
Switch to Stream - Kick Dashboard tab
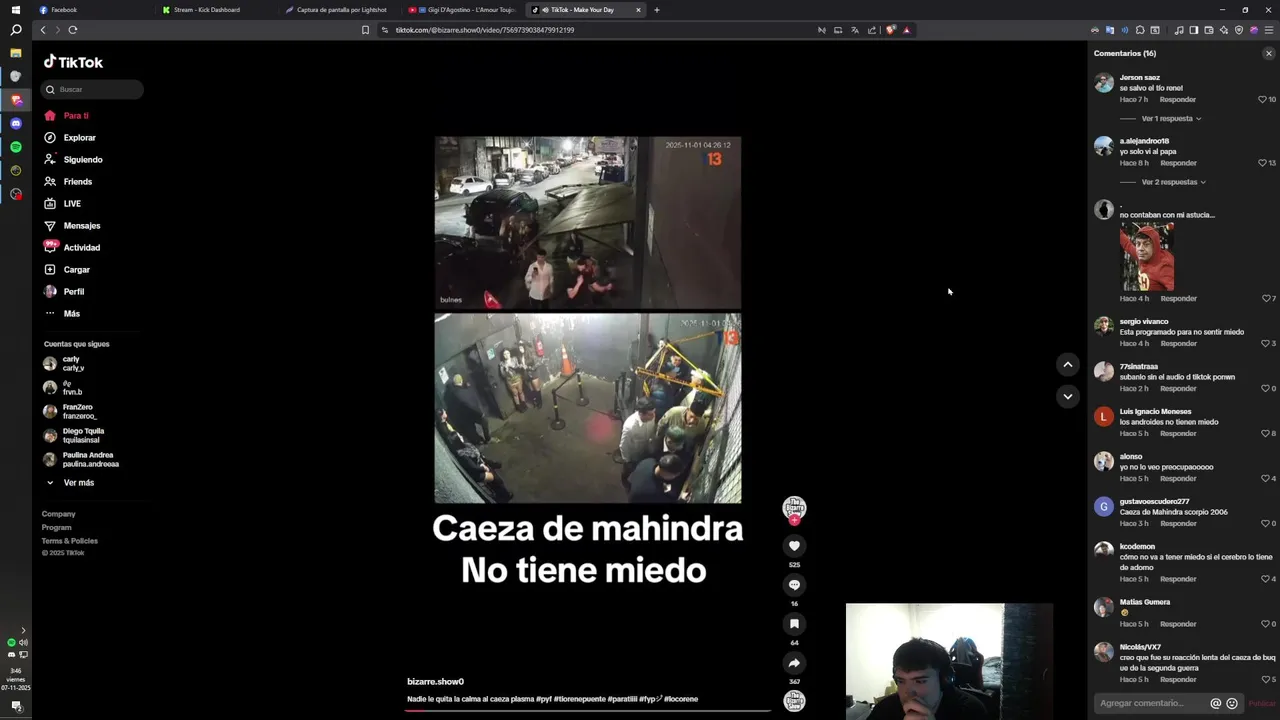coord(215,10)
